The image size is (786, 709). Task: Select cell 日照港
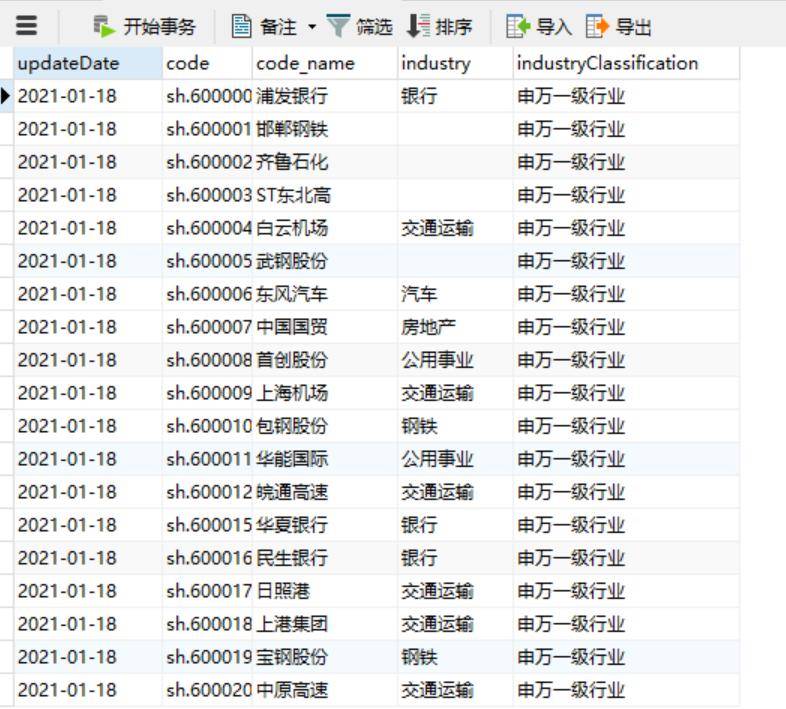pyautogui.click(x=325, y=591)
